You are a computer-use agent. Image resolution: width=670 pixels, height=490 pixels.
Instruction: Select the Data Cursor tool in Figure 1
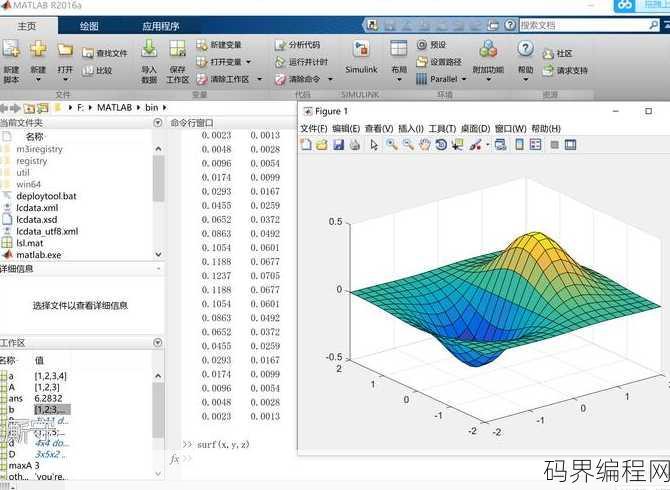pos(457,145)
